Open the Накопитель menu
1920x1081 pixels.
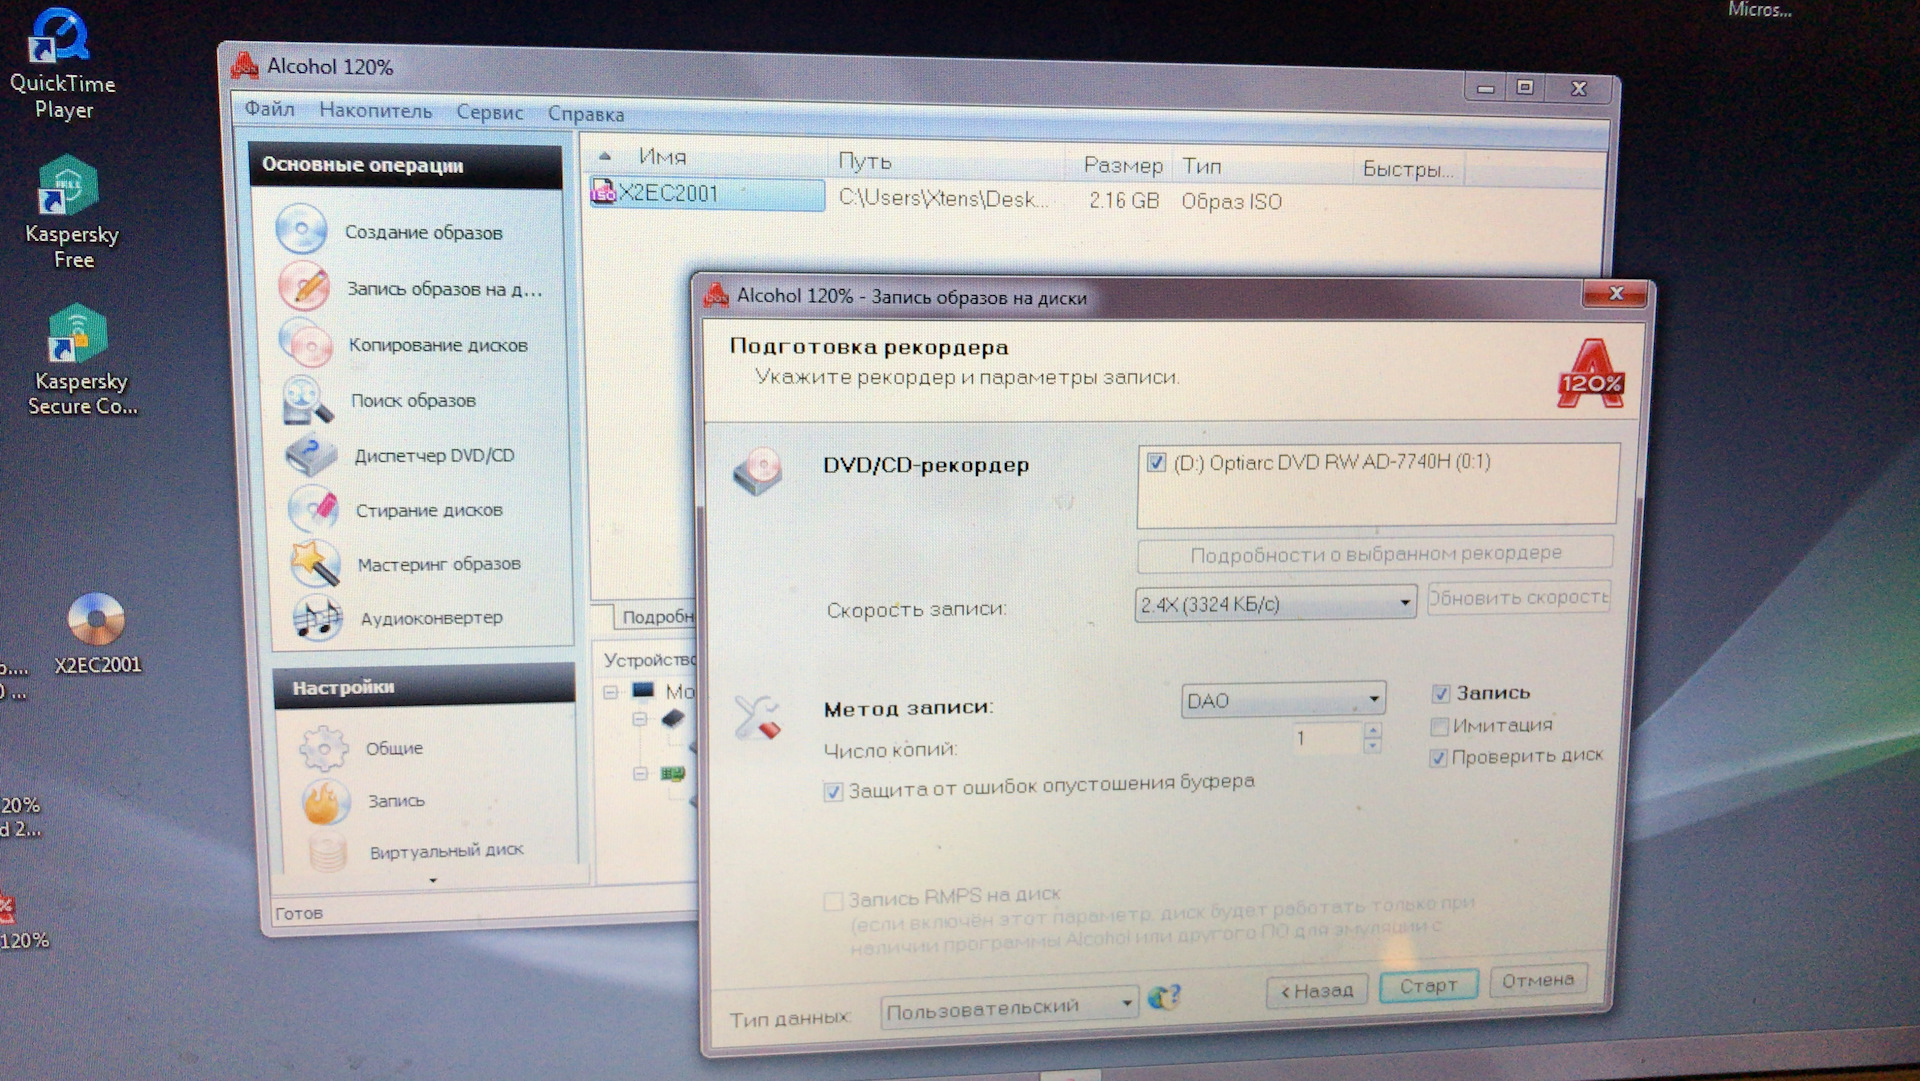click(376, 110)
